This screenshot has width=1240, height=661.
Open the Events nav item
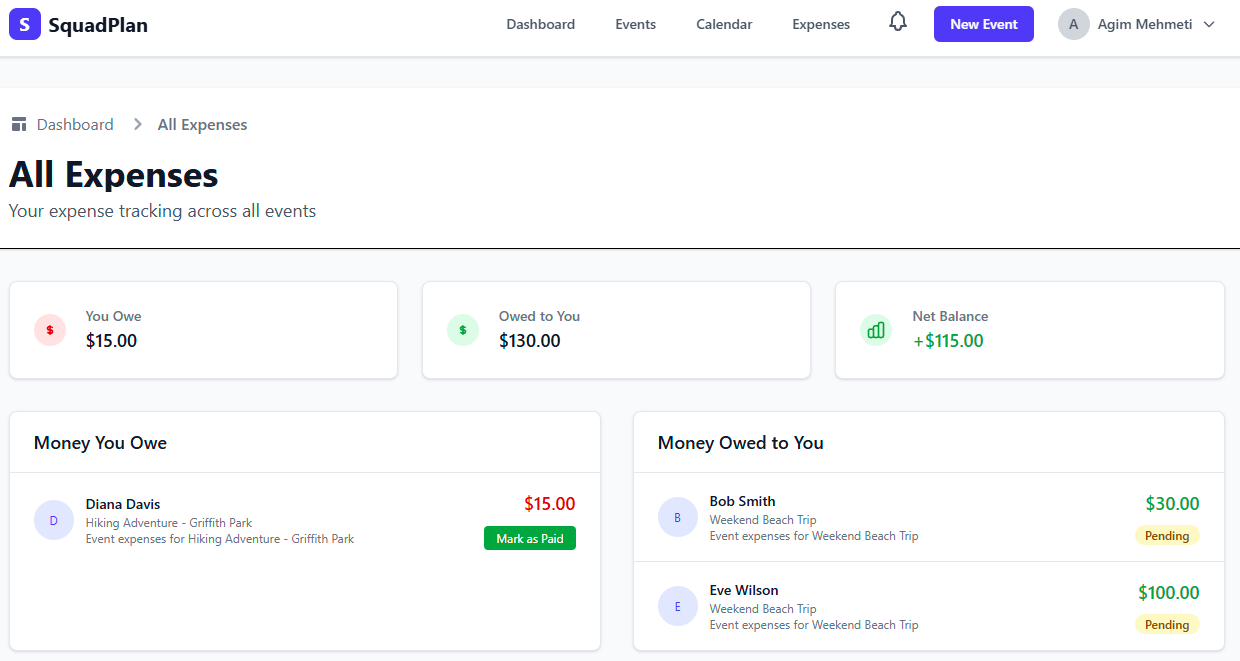[x=635, y=24]
